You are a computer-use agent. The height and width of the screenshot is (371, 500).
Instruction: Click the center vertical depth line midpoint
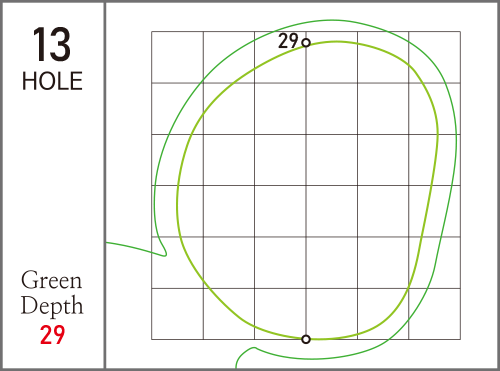click(306, 191)
